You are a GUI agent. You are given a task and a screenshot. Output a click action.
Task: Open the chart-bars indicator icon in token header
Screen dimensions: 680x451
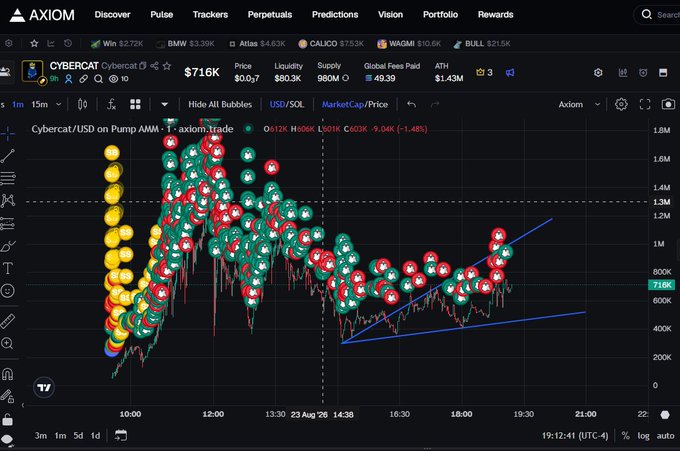[x=623, y=72]
